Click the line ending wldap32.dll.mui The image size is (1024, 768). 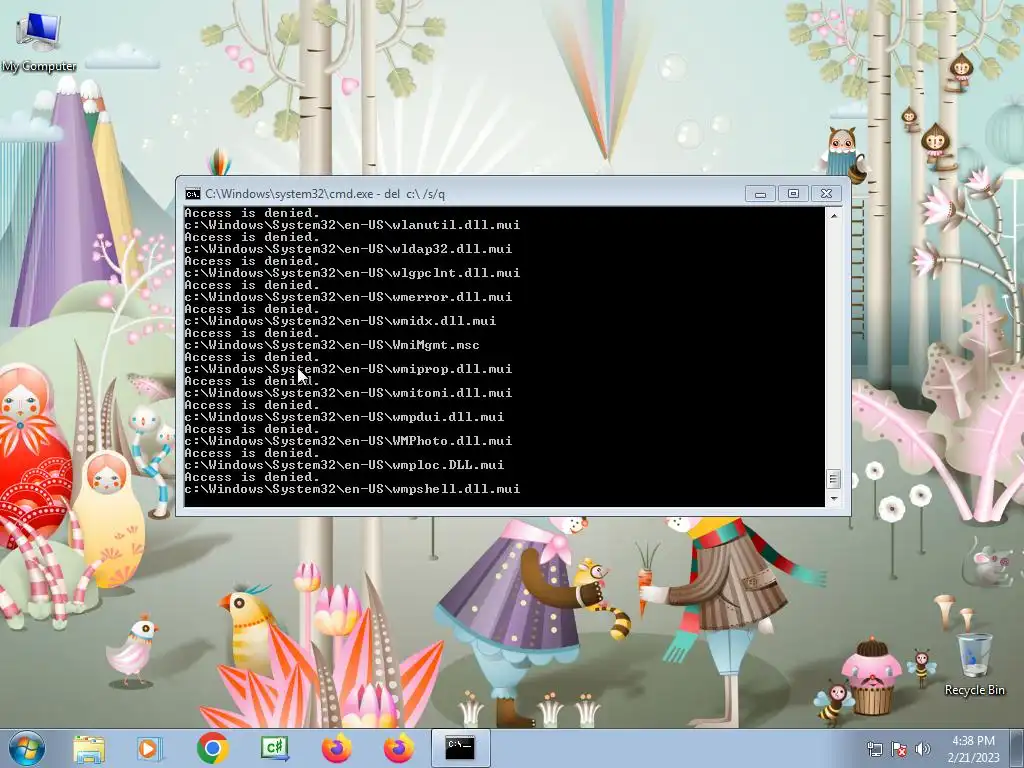pos(348,249)
